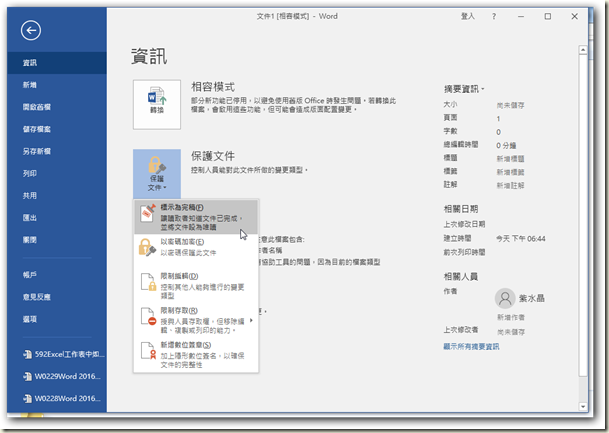Click 新增標籤 add tag field
This screenshot has width=609, height=433.
(510, 172)
